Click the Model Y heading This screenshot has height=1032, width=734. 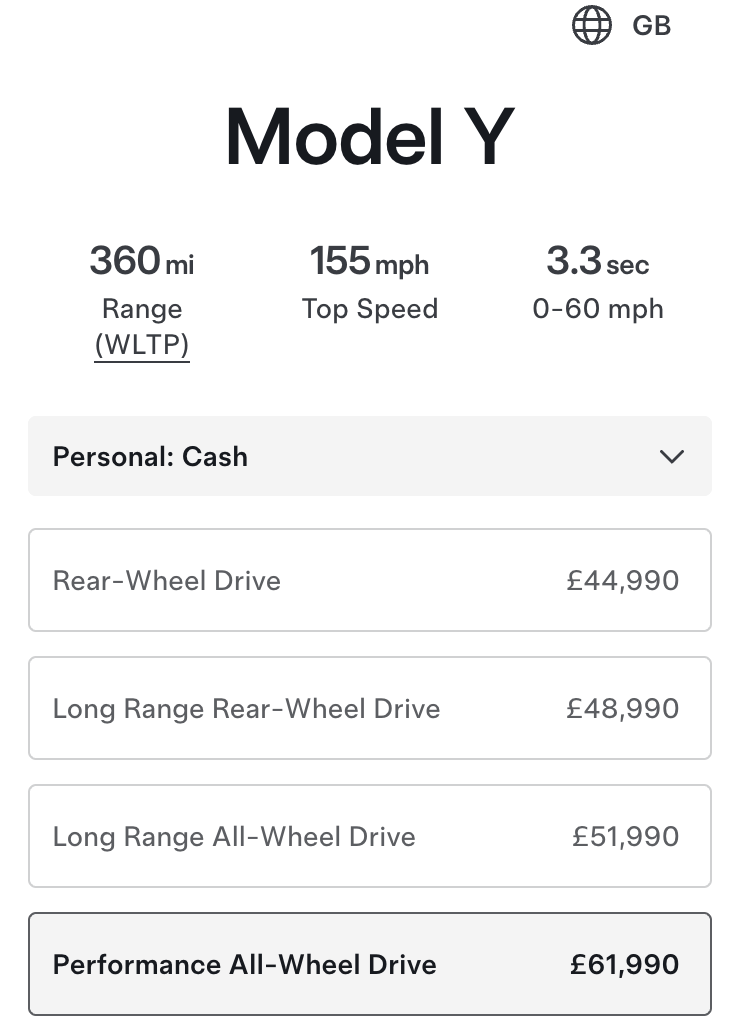pyautogui.click(x=369, y=137)
